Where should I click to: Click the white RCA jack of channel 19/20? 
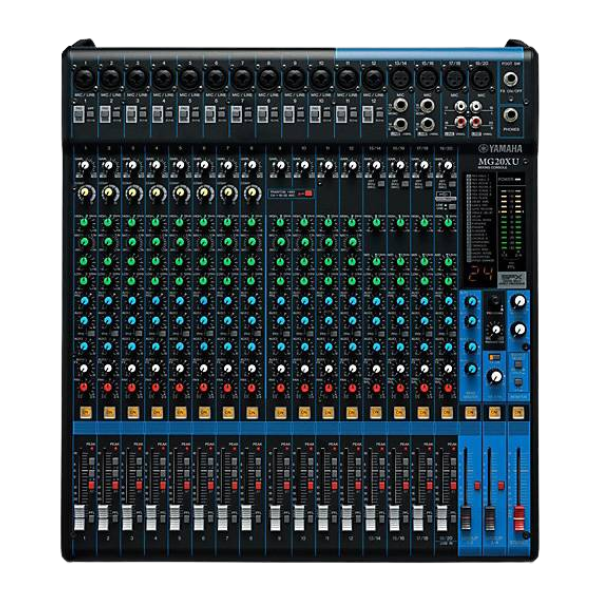pyautogui.click(x=476, y=106)
